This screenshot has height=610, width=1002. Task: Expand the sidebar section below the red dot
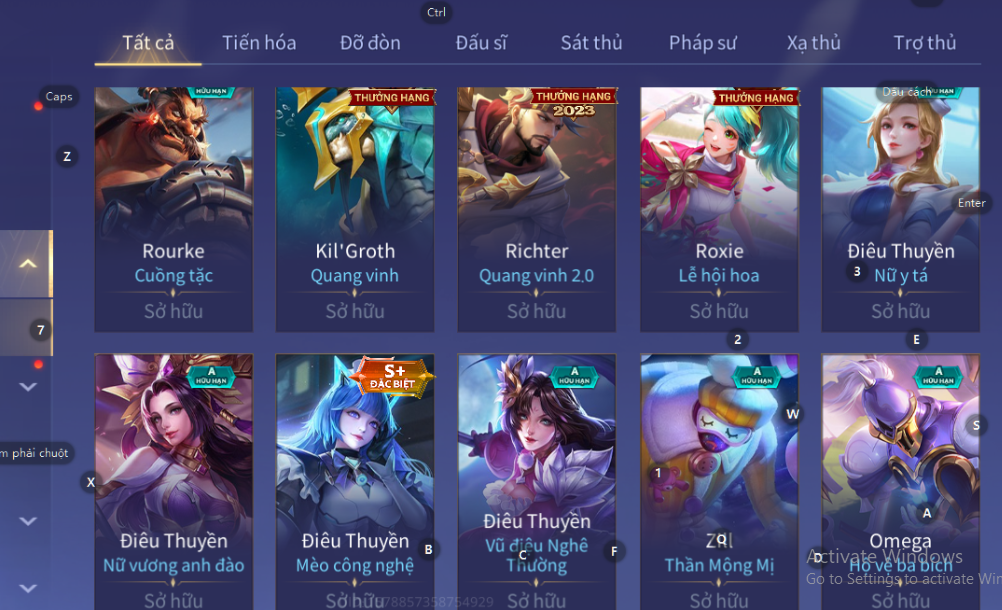tap(27, 386)
